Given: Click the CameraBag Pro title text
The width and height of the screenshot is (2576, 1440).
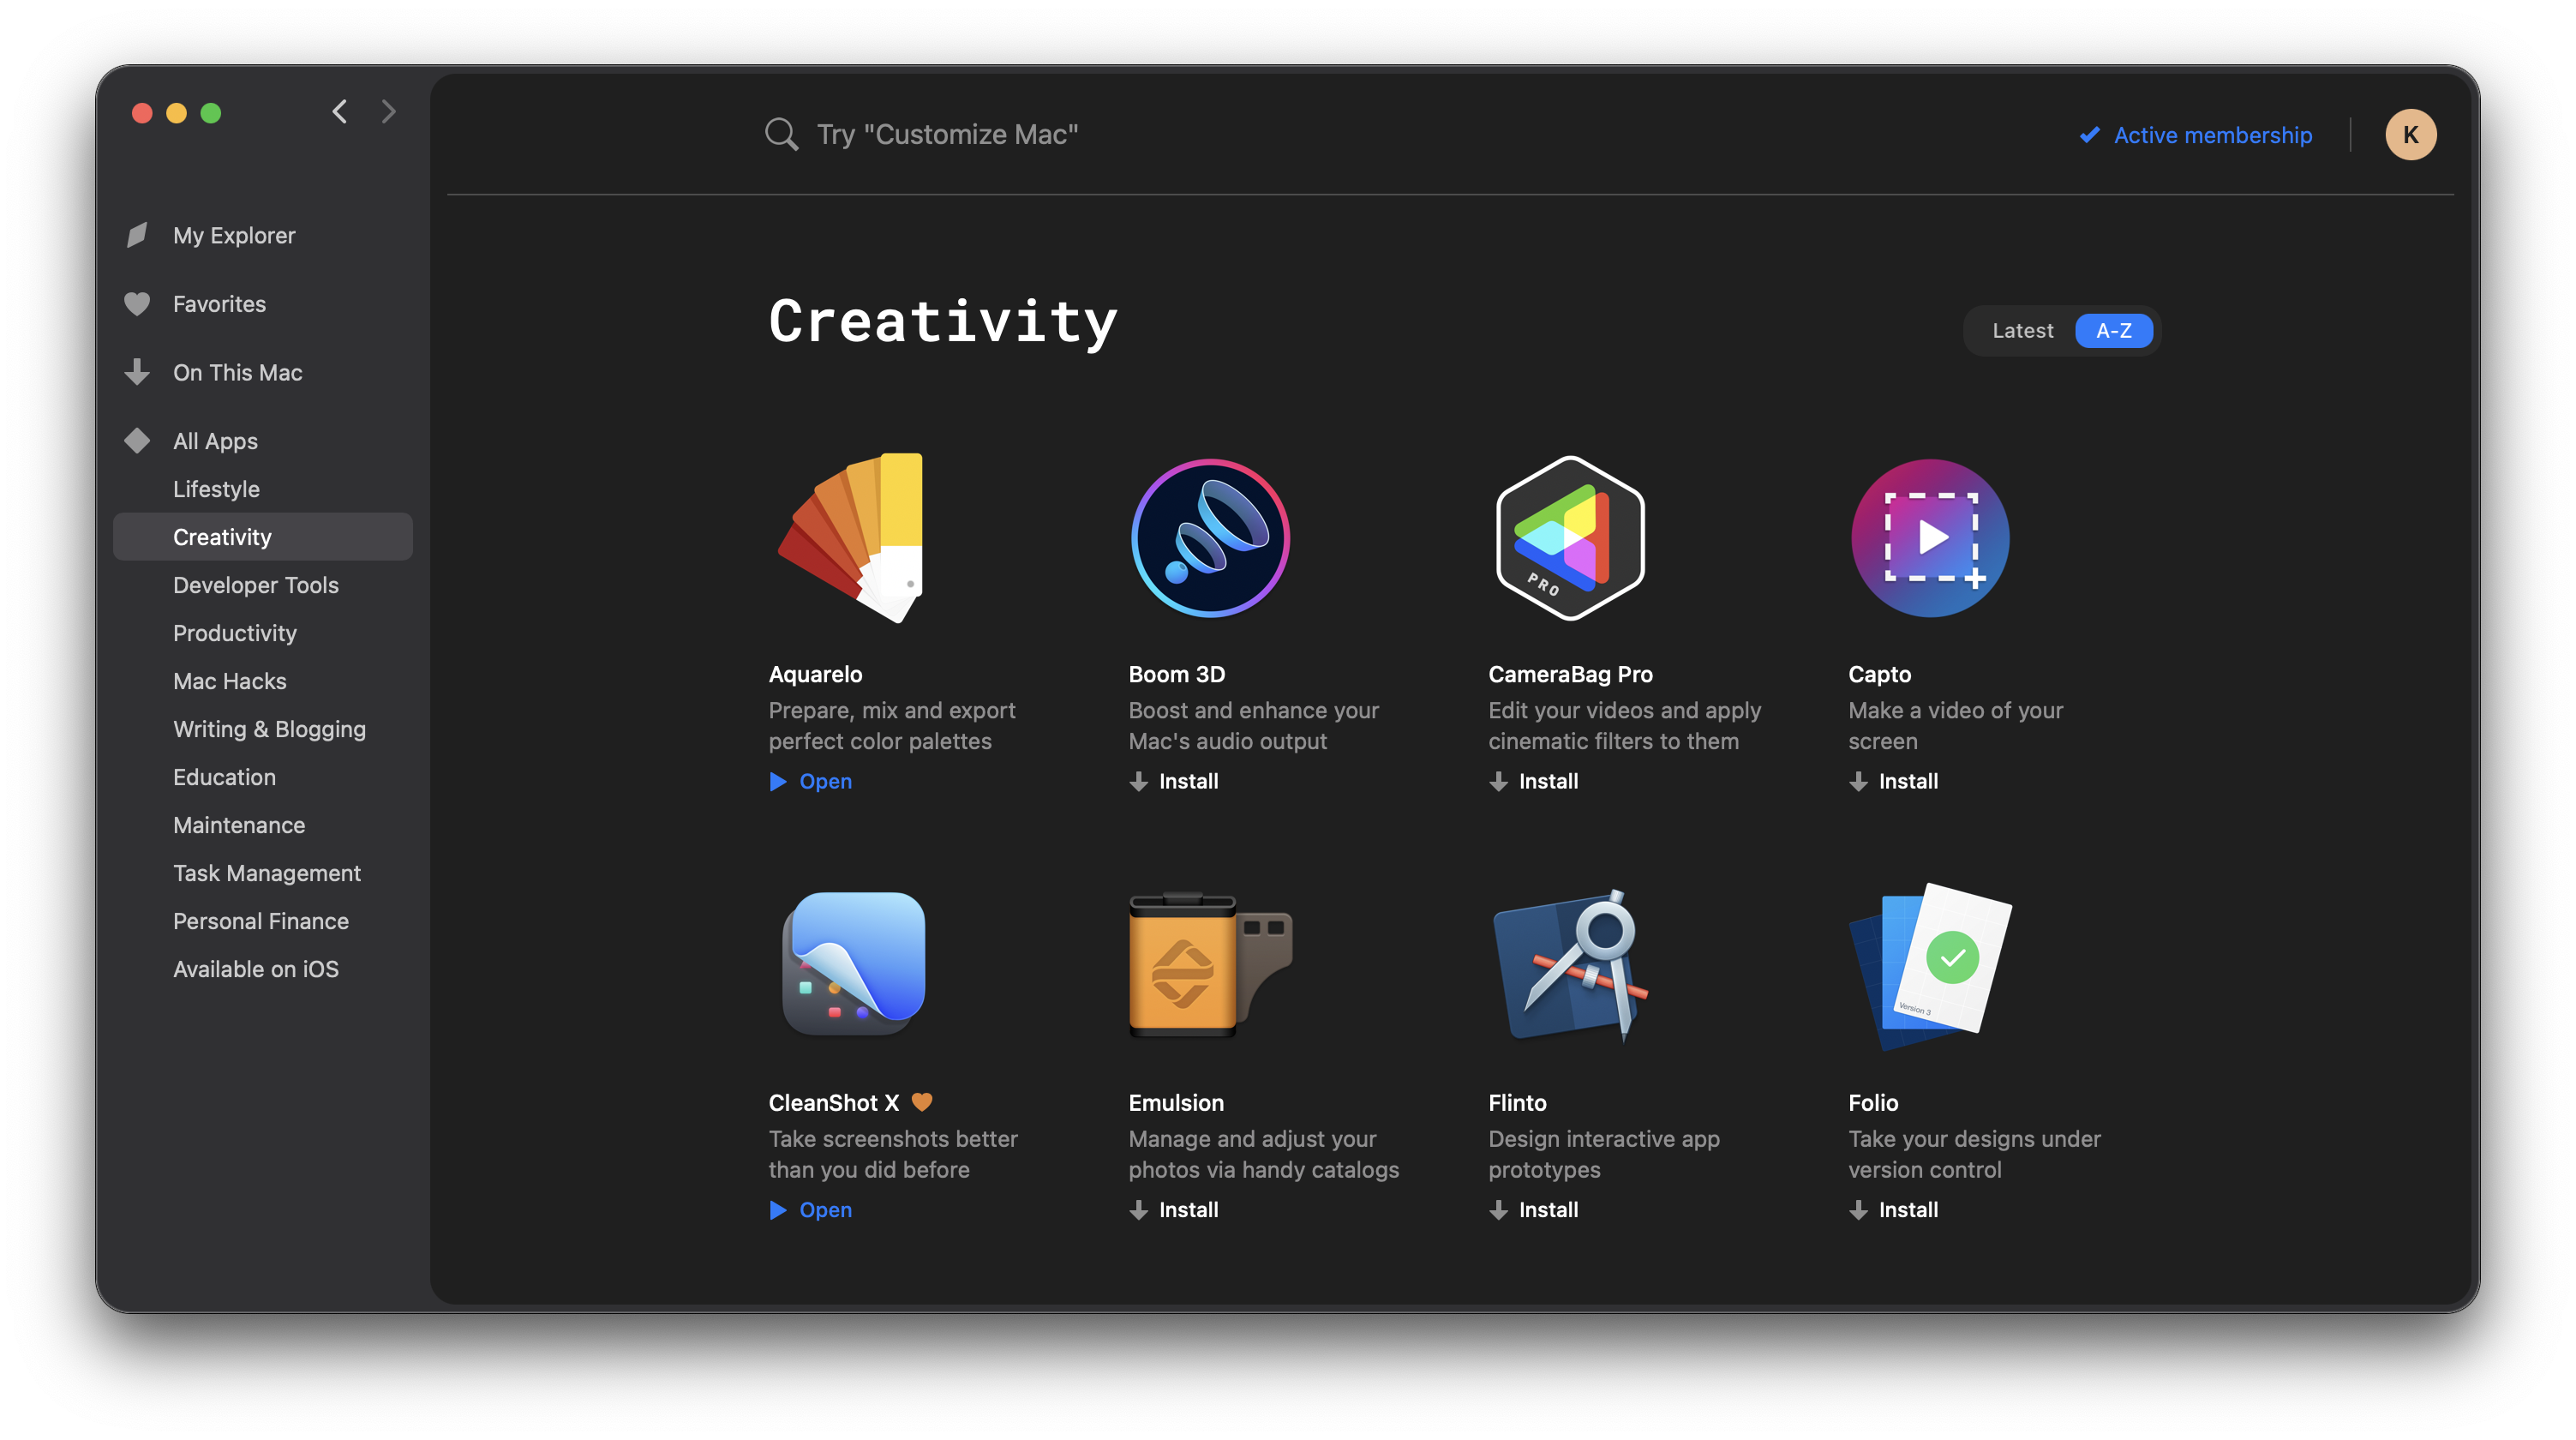Looking at the screenshot, I should 1570,674.
